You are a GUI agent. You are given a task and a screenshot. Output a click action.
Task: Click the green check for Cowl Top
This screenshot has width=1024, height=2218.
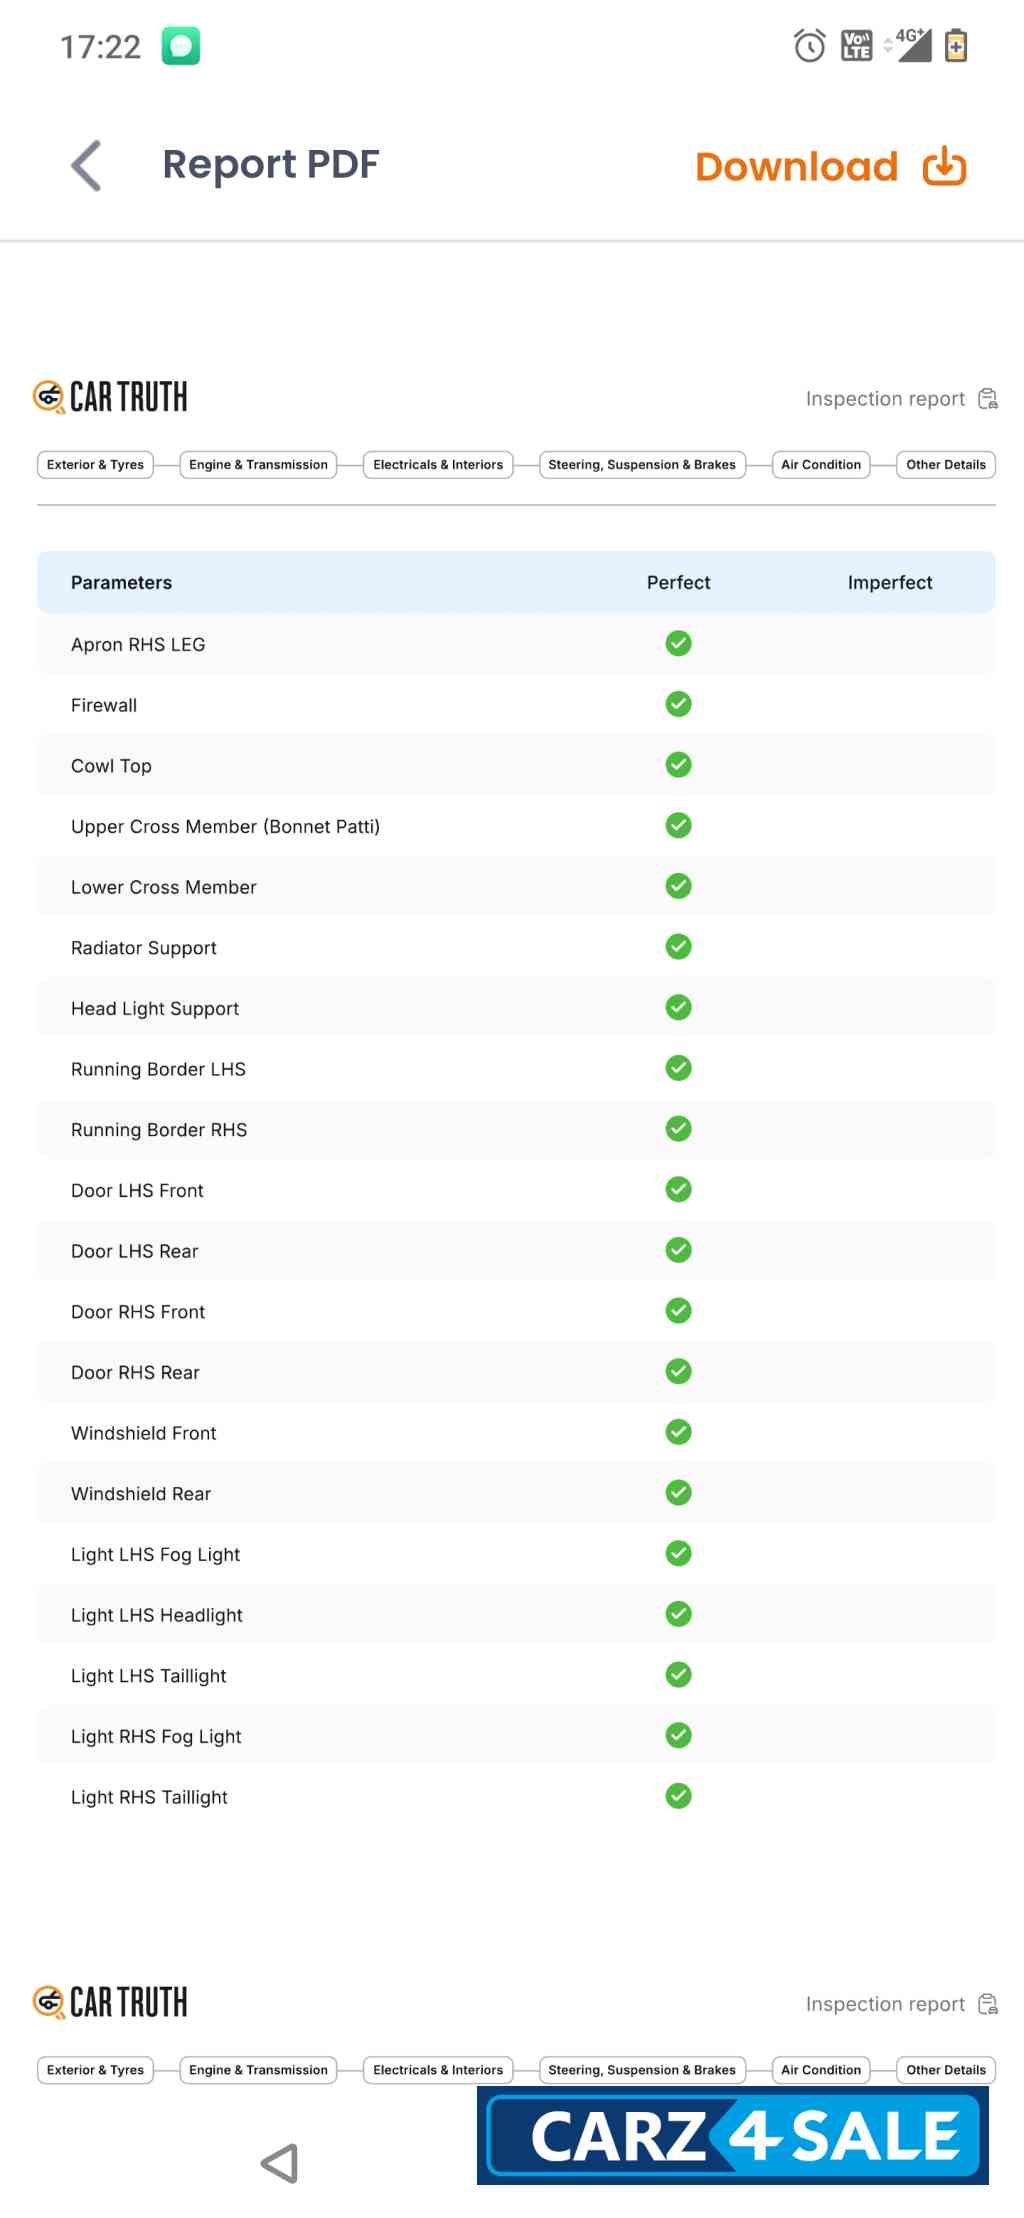[x=678, y=765]
